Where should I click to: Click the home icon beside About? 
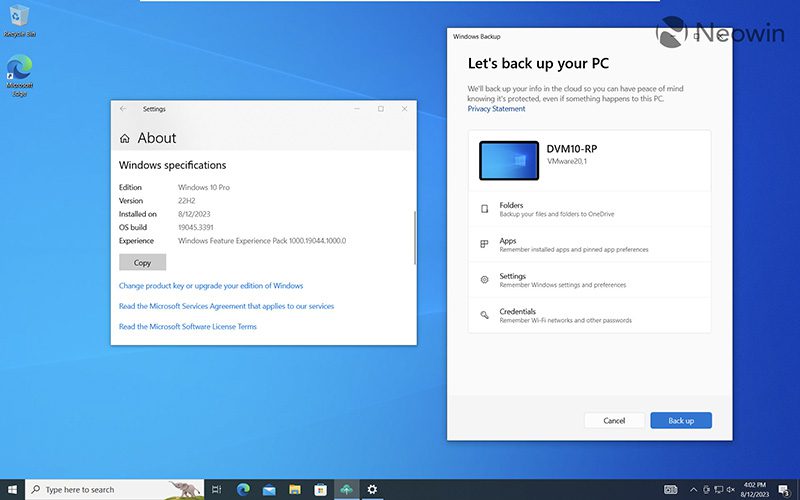pos(124,138)
